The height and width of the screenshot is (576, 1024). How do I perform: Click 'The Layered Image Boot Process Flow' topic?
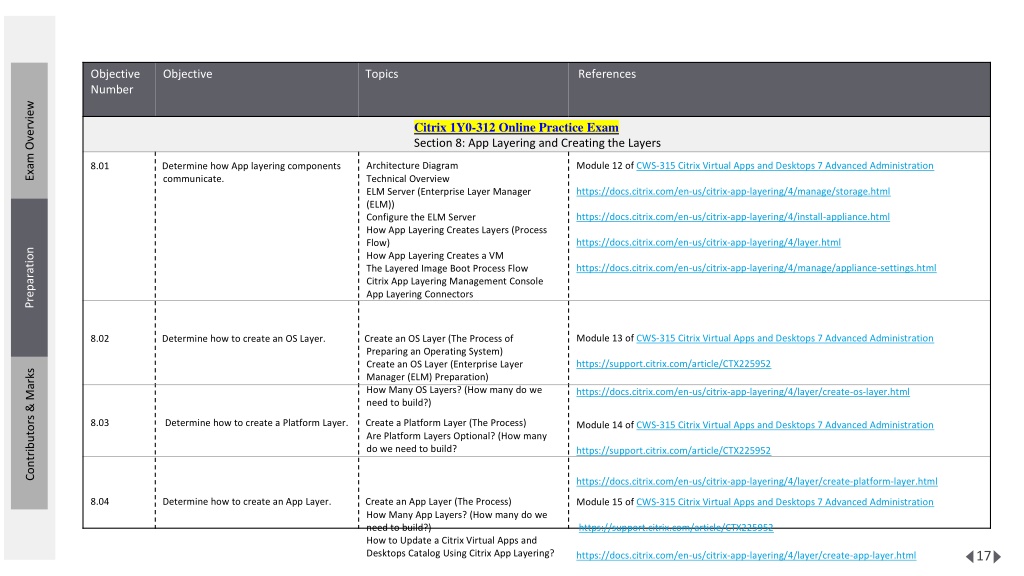click(x=447, y=268)
